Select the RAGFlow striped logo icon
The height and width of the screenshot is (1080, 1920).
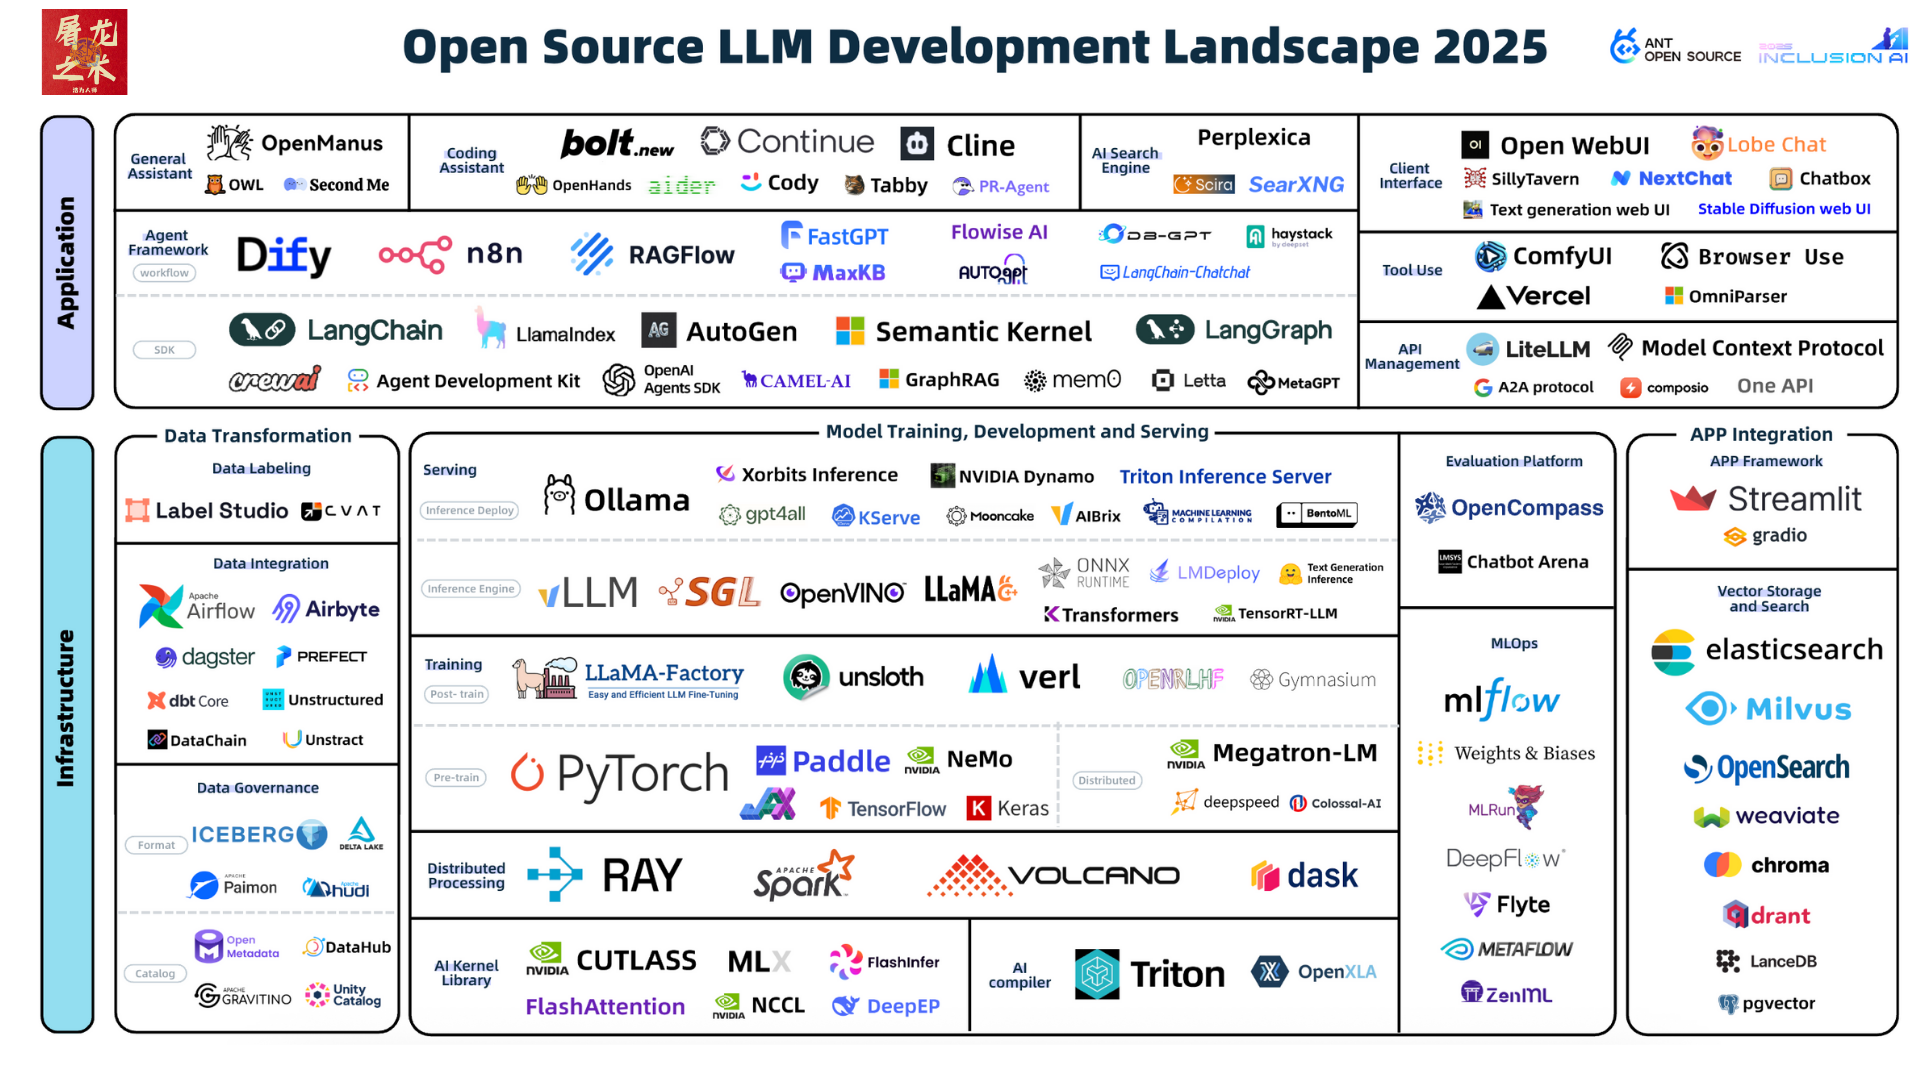tap(592, 254)
